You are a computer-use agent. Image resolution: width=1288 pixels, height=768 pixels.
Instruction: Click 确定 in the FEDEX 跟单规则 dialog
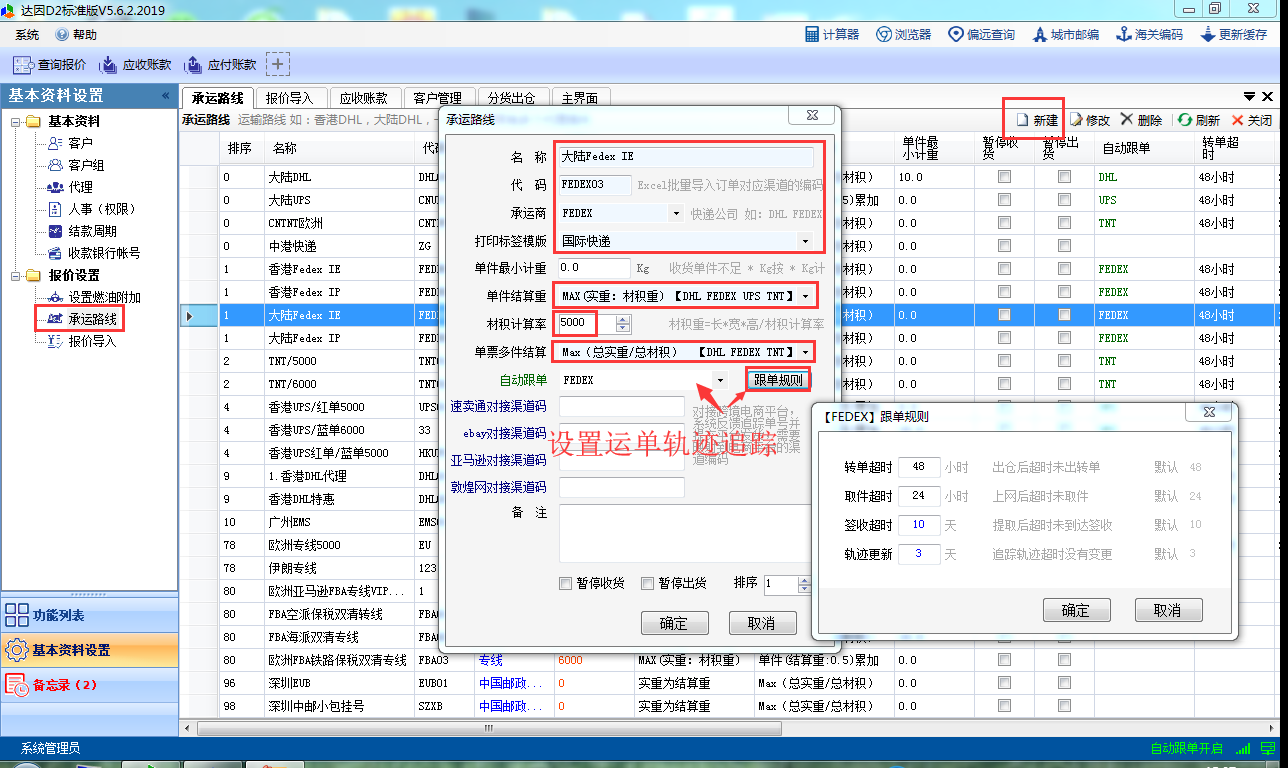[x=1076, y=610]
